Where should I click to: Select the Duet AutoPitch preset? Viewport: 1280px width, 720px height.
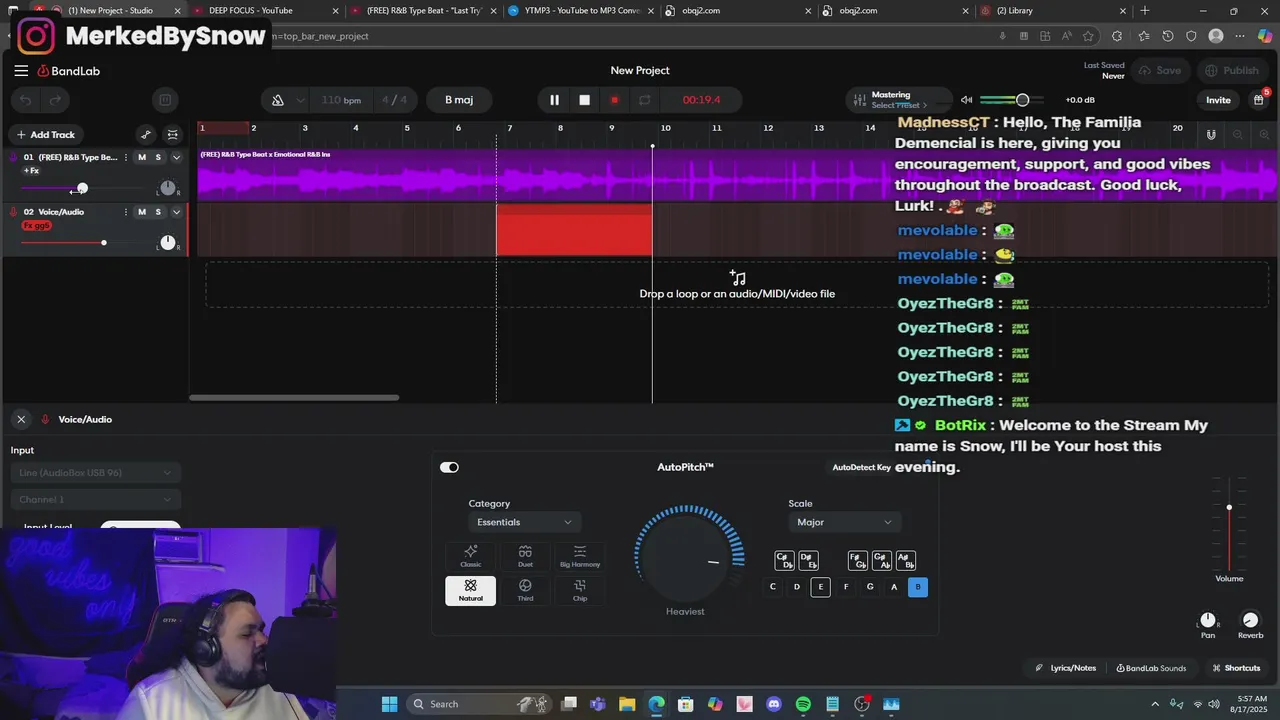click(525, 557)
